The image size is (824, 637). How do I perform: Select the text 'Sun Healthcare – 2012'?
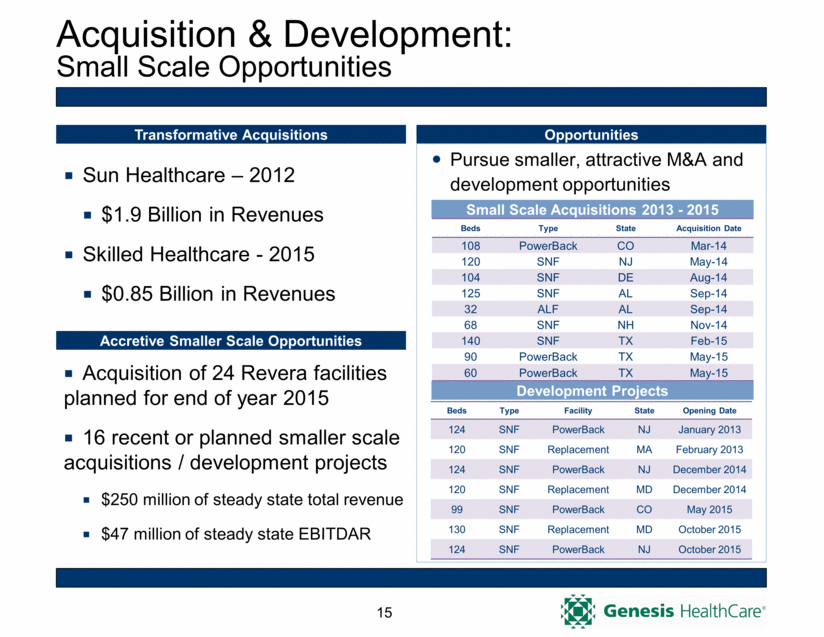[189, 175]
